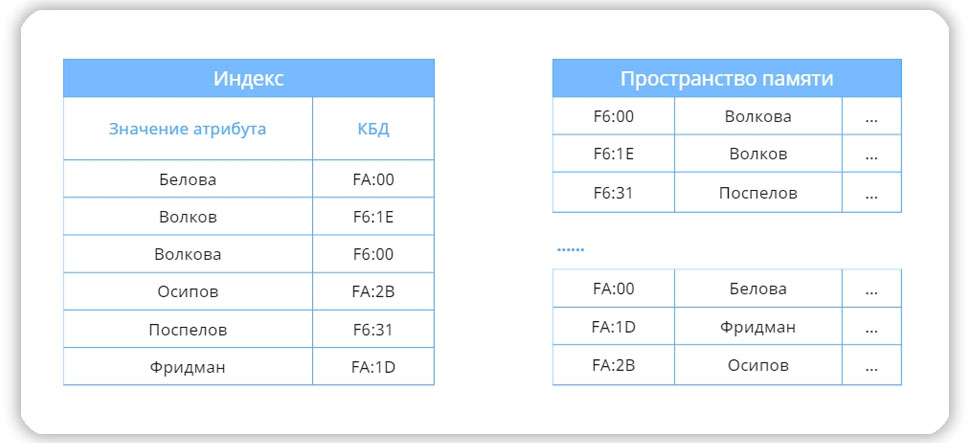The width and height of the screenshot is (969, 443).
Task: Click F6:1E in the КБД column
Action: (x=373, y=217)
